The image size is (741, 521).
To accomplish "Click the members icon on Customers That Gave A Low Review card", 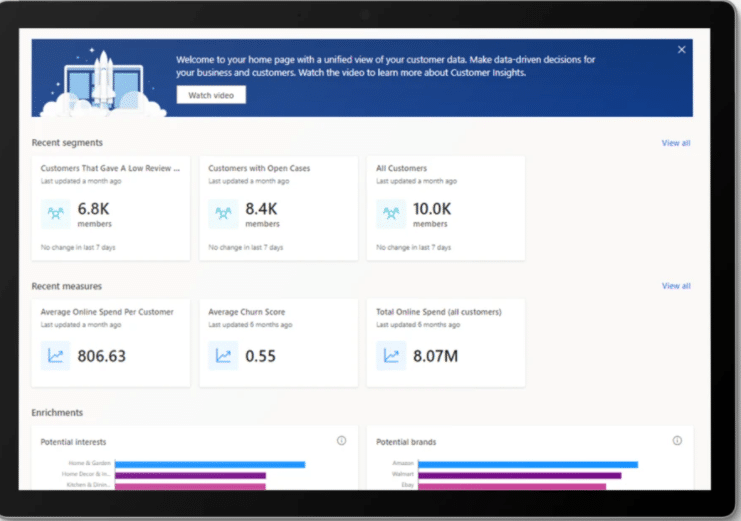I will (x=55, y=214).
